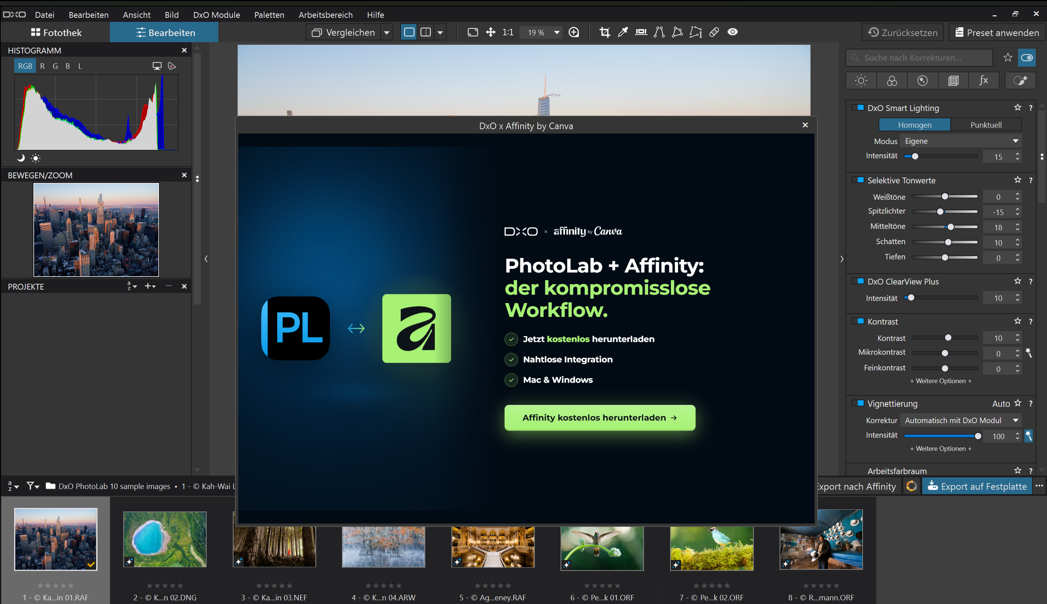The height and width of the screenshot is (604, 1047).
Task: Open the Datei menu
Action: coord(44,15)
